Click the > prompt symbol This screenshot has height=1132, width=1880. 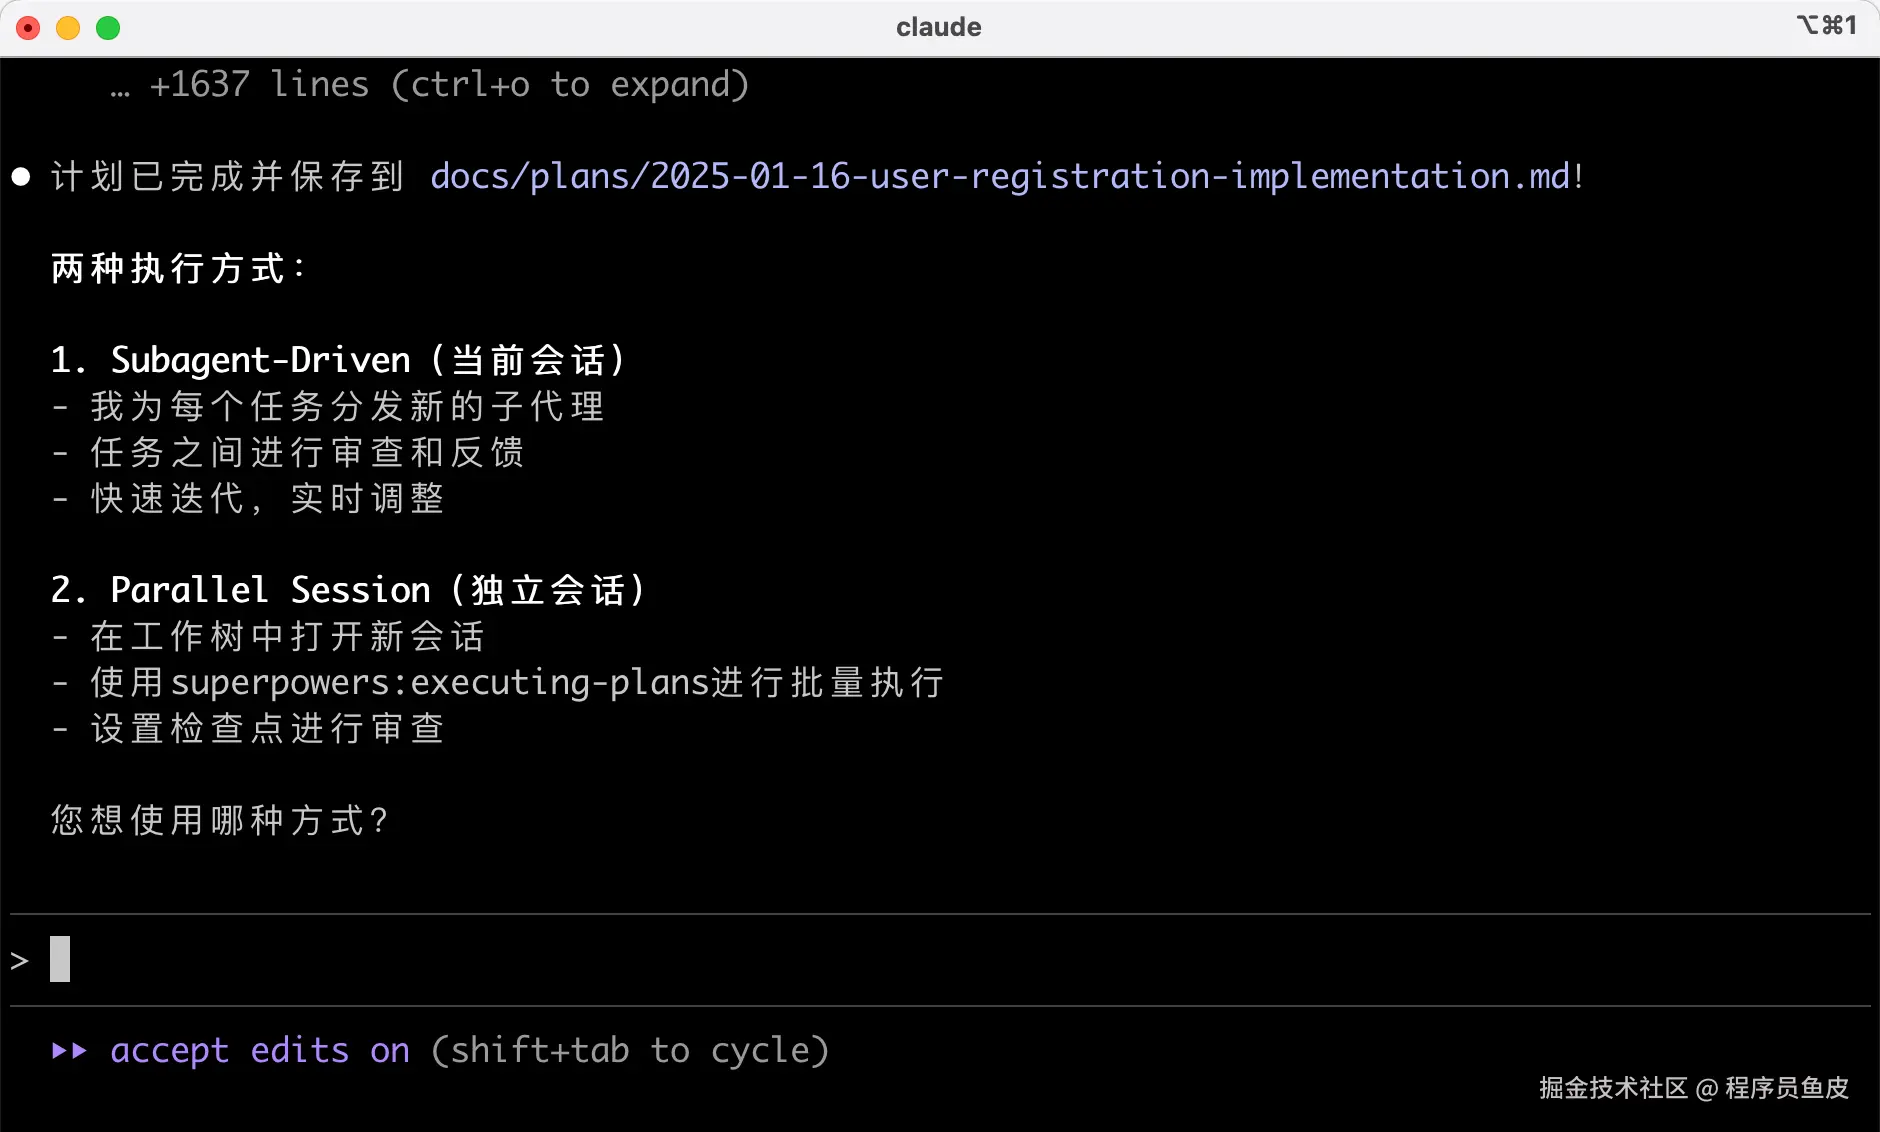click(20, 961)
